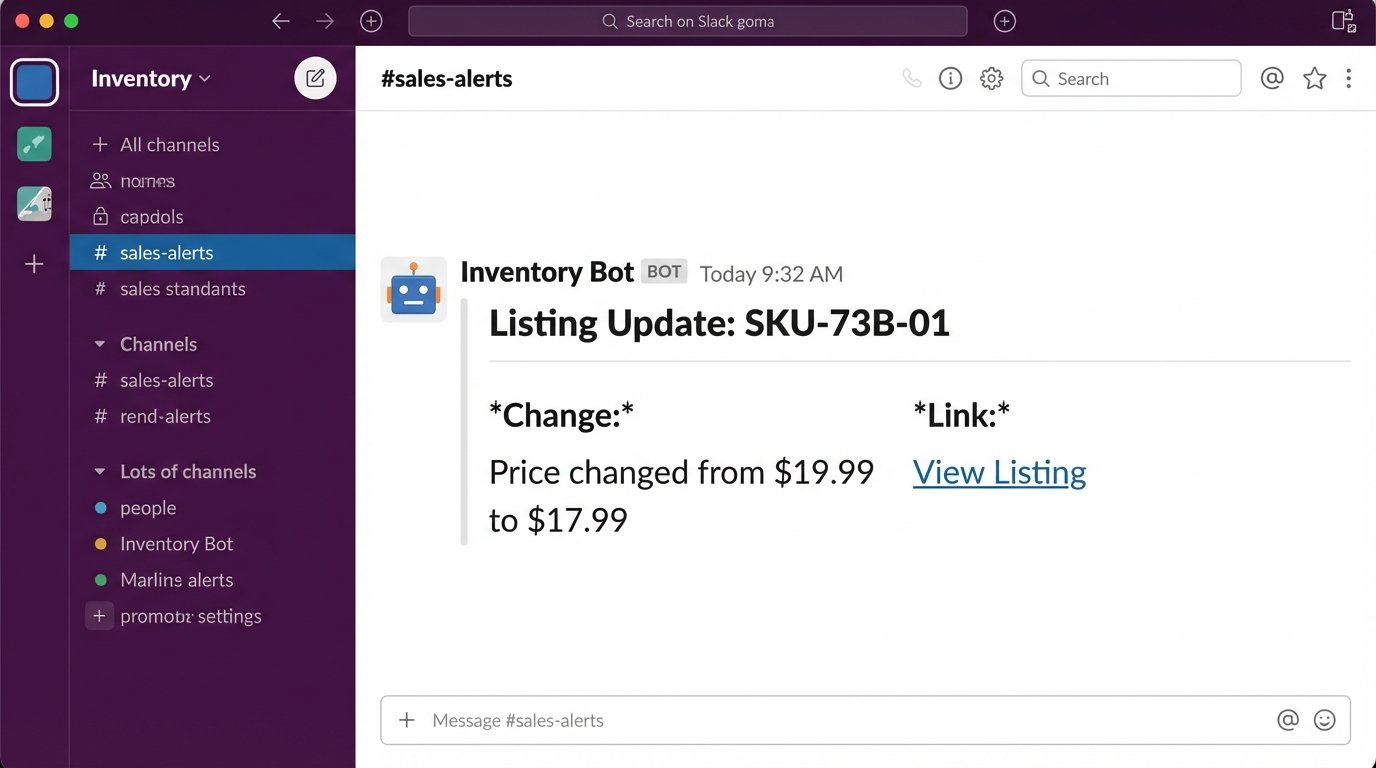Click the View Listing link
Image resolution: width=1376 pixels, height=768 pixels.
(999, 471)
